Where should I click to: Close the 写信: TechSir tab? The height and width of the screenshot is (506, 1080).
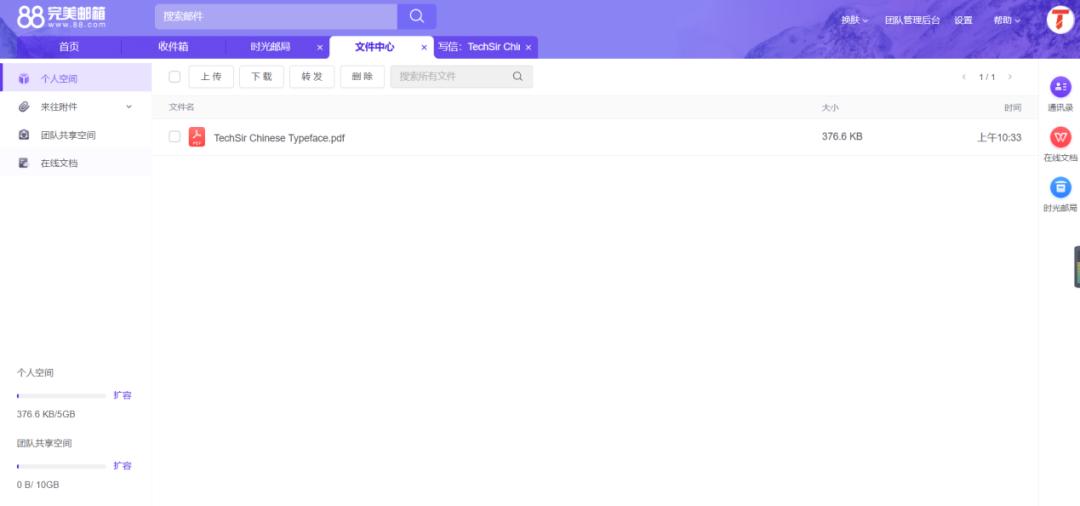click(528, 48)
